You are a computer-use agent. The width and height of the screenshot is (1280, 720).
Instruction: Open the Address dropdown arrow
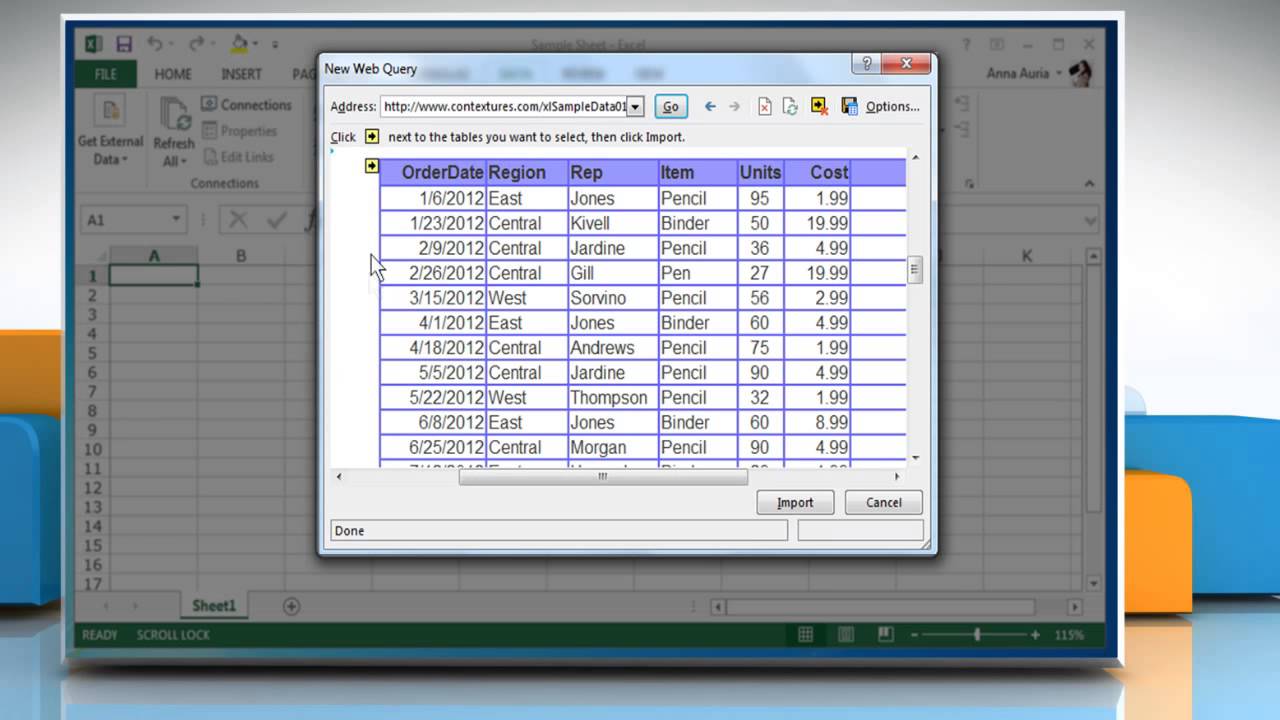click(x=636, y=107)
